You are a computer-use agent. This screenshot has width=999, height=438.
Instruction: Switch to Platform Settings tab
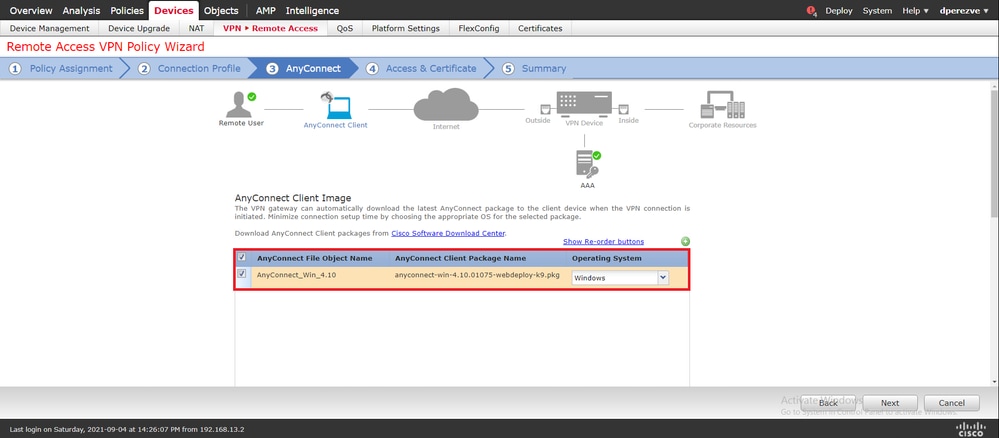coord(406,28)
